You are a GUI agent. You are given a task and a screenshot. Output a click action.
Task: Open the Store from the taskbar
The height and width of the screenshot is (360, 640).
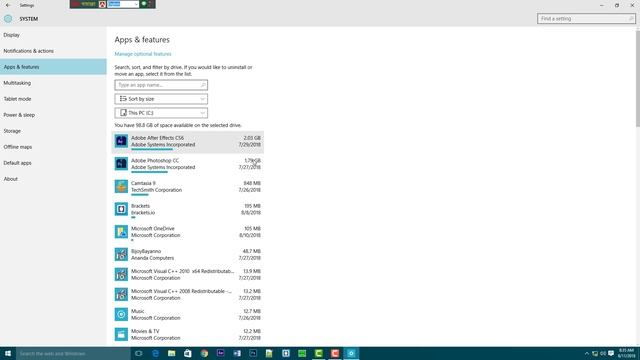coord(188,353)
